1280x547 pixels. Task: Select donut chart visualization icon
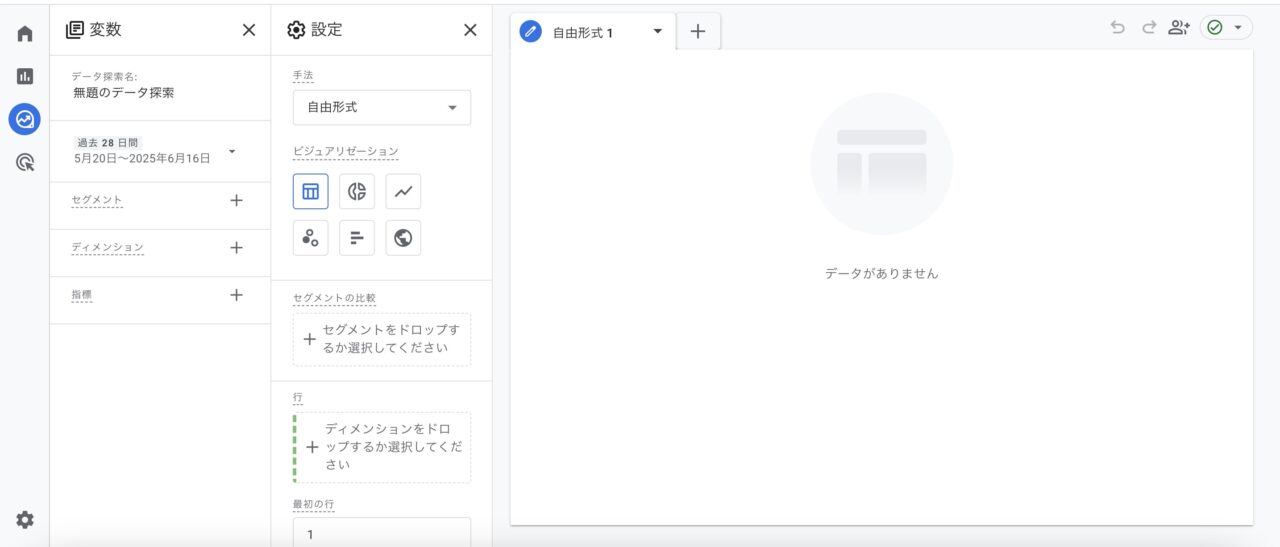pos(357,191)
